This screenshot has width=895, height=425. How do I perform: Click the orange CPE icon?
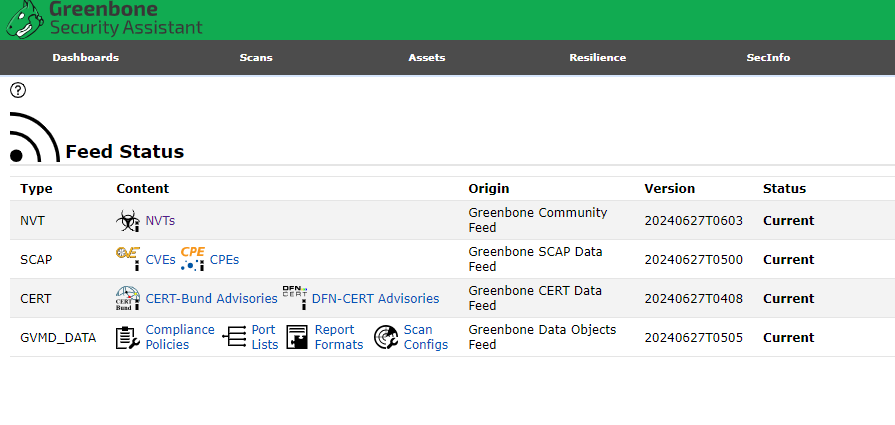click(192, 259)
